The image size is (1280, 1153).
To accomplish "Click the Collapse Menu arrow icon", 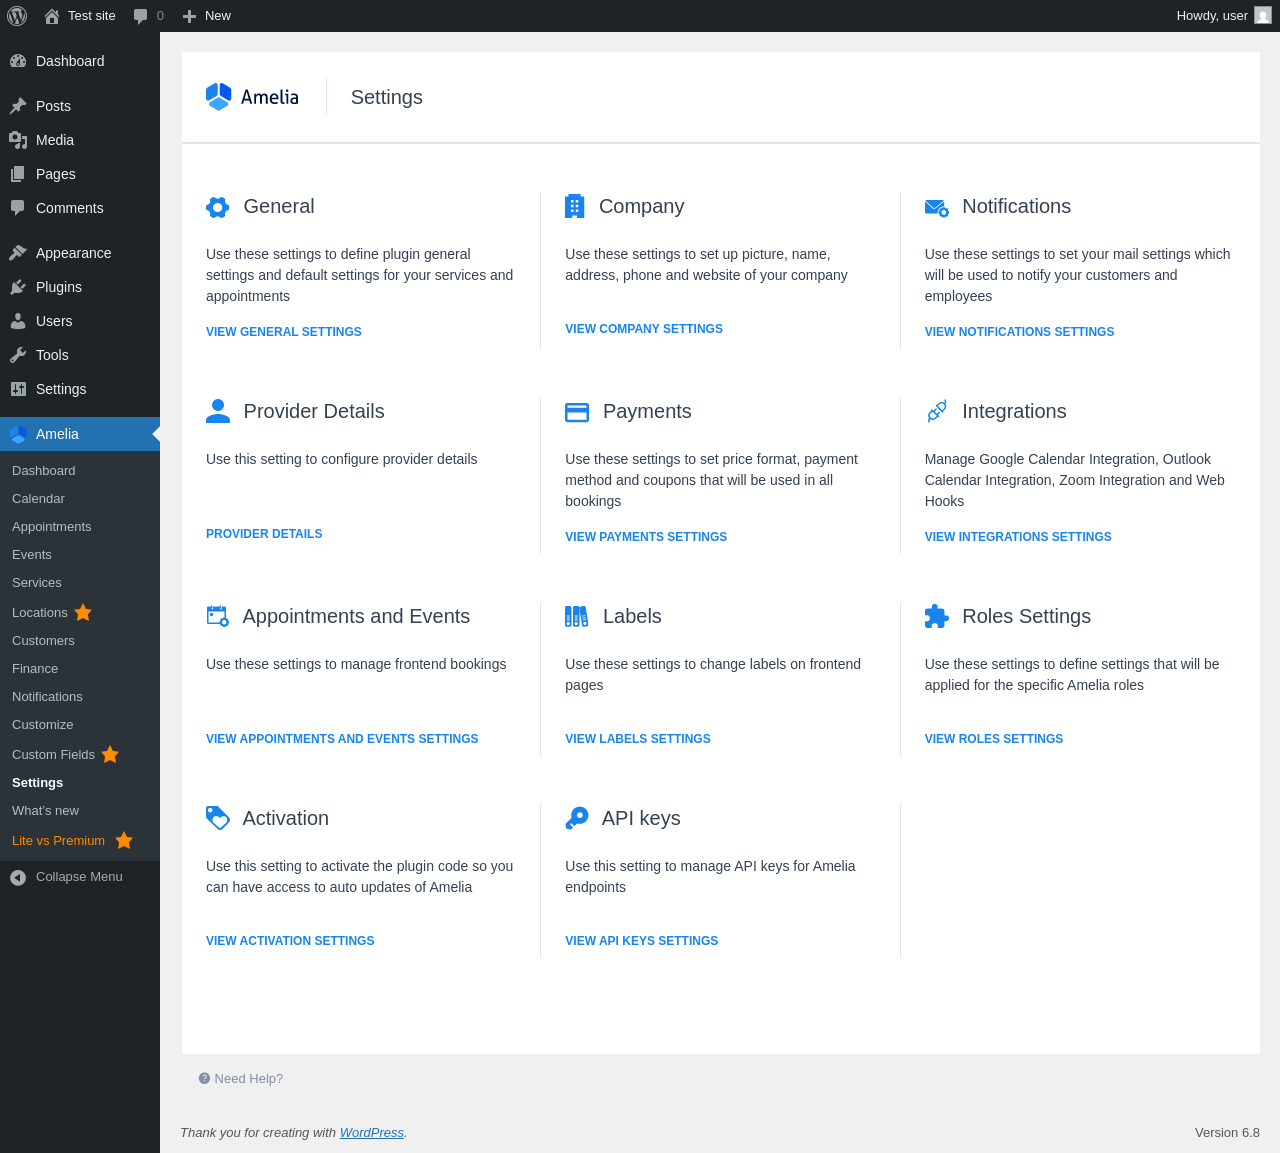I will [x=18, y=877].
